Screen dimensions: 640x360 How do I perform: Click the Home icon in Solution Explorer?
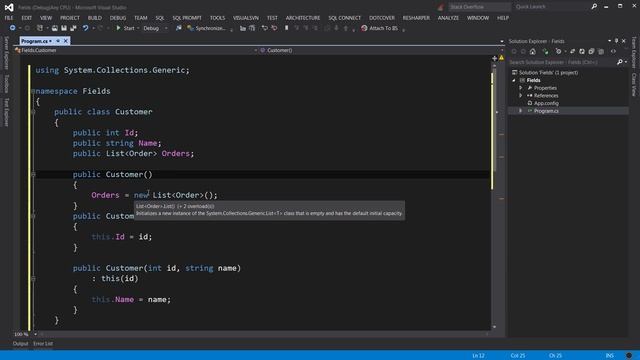pos(533,51)
